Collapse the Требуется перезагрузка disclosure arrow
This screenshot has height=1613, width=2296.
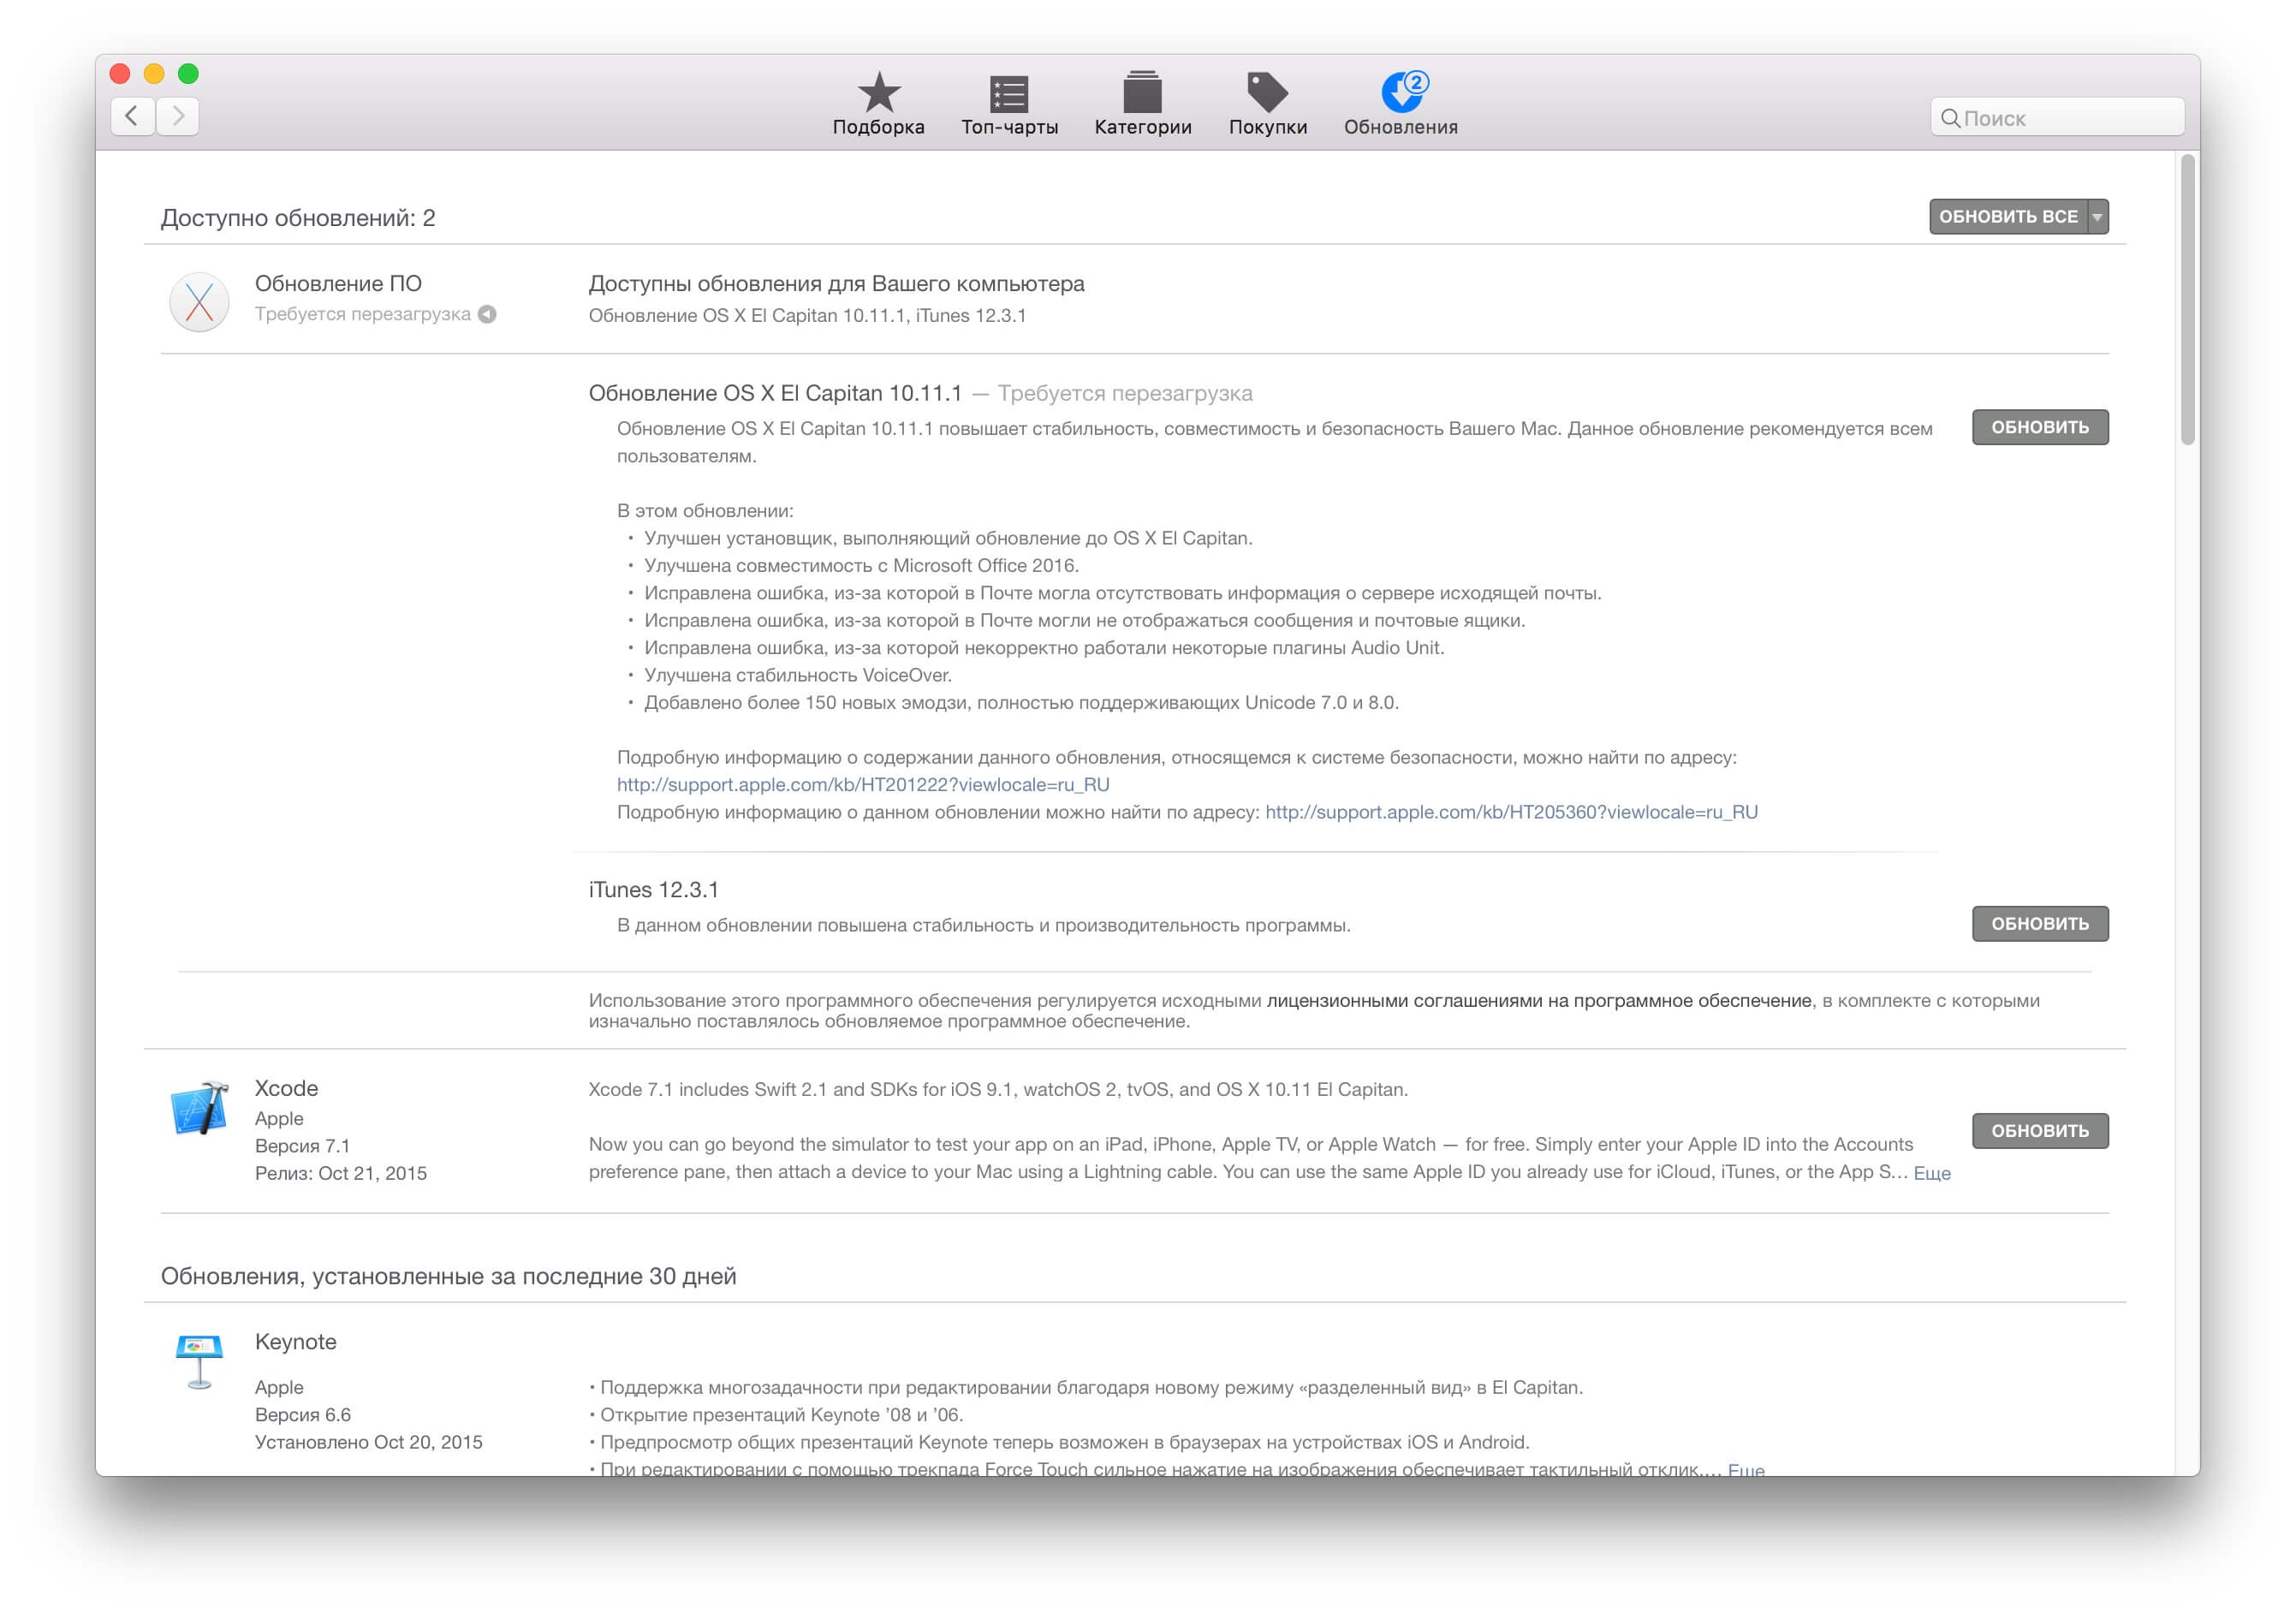tap(487, 314)
